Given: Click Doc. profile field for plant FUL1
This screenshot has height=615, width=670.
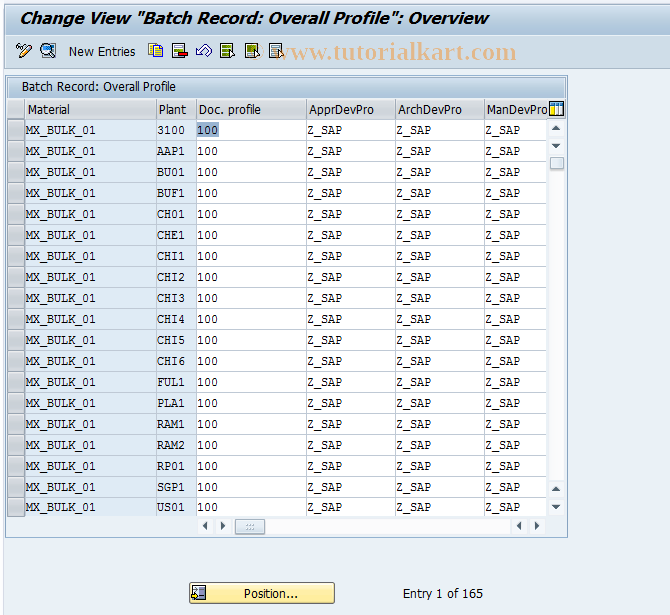Looking at the screenshot, I should click(x=251, y=382).
